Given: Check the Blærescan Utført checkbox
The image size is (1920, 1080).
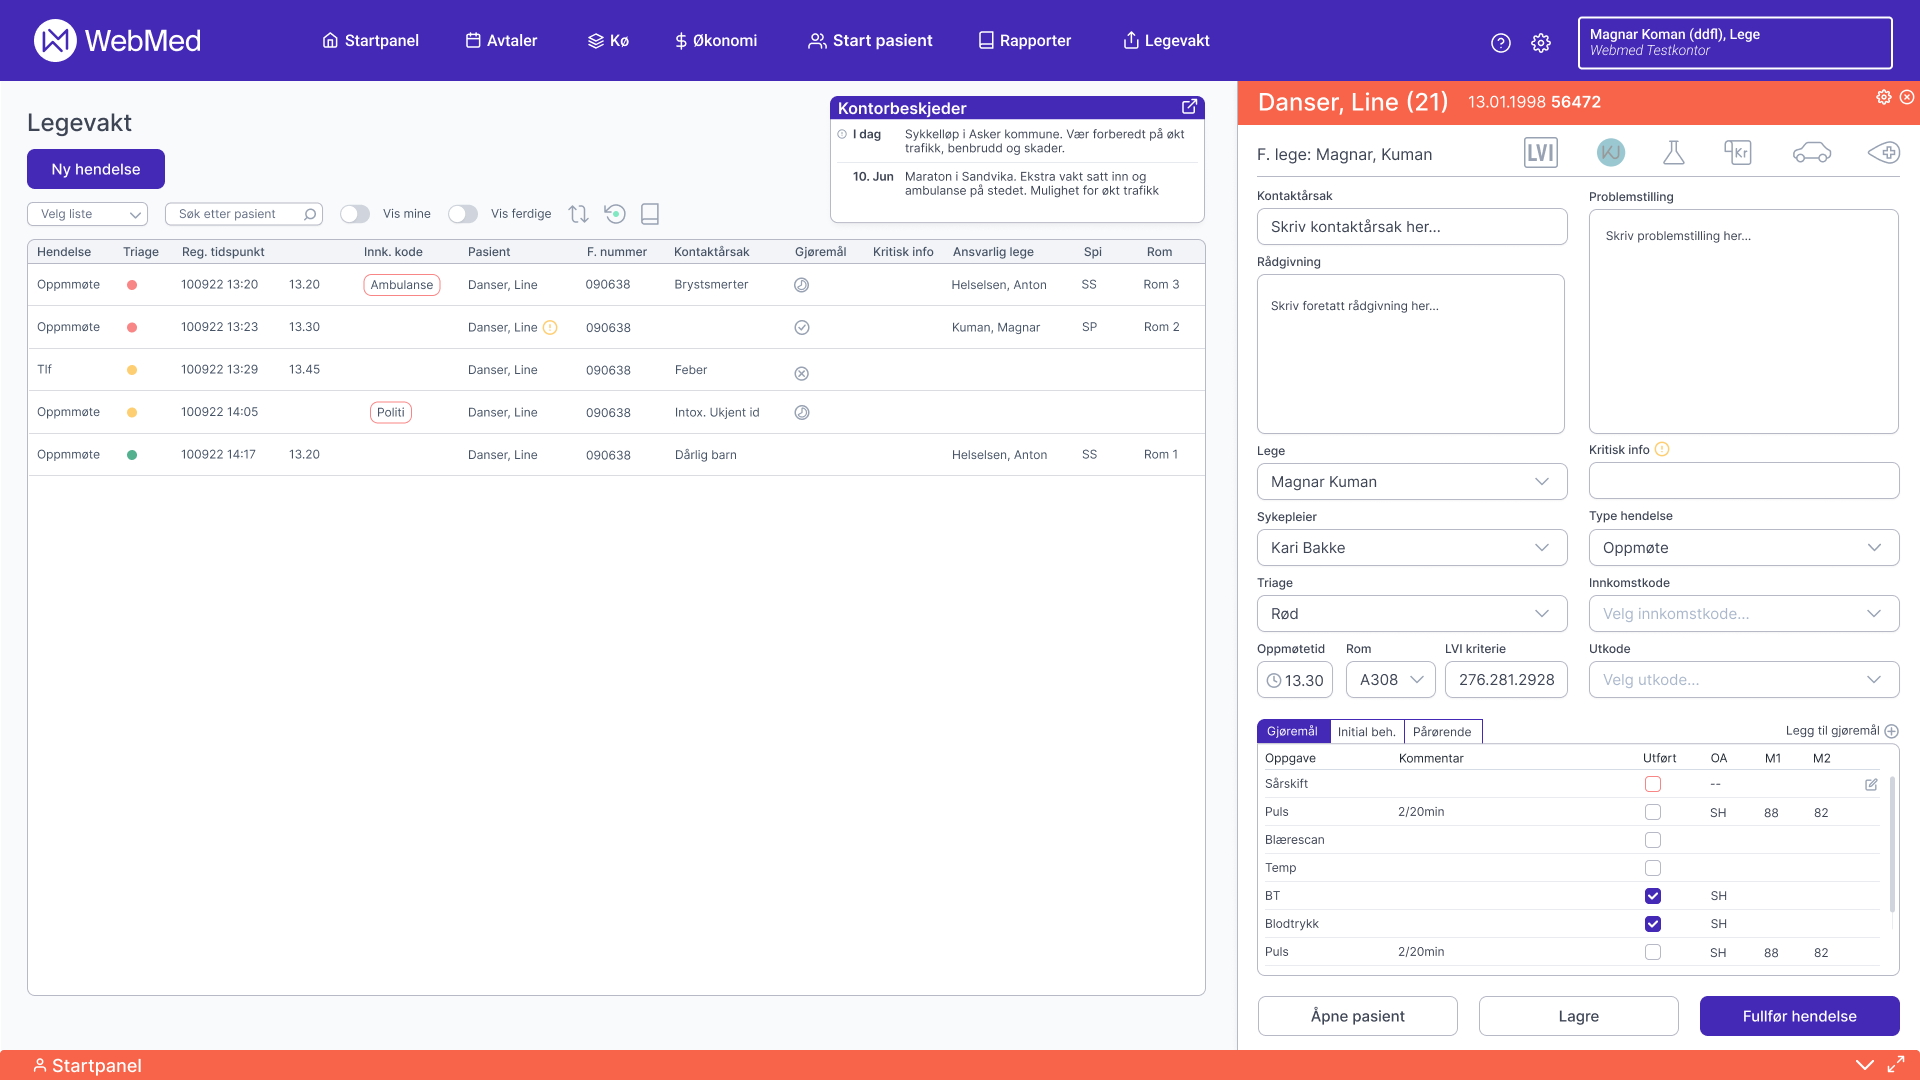Looking at the screenshot, I should click(1652, 840).
